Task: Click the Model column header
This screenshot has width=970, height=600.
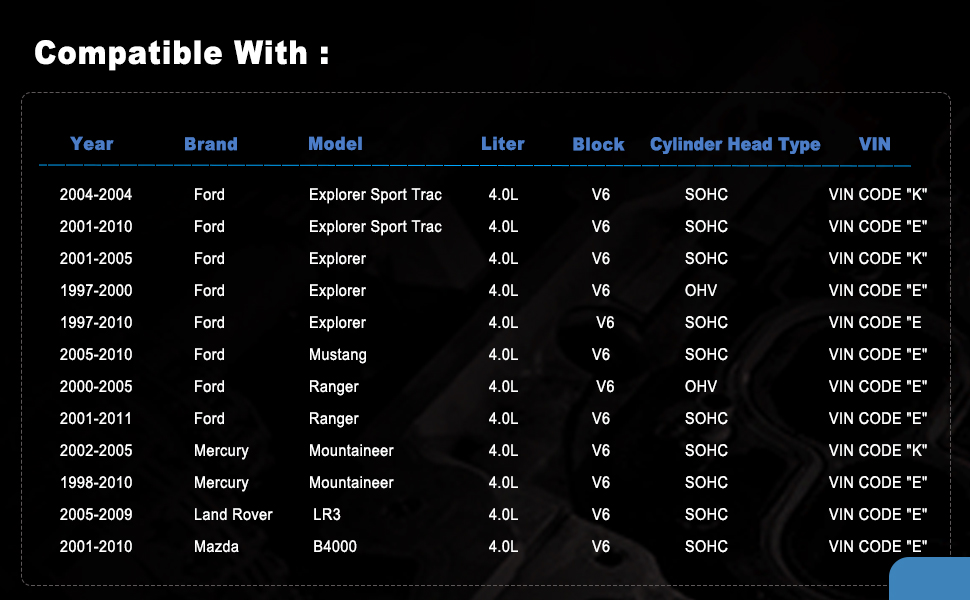Action: 335,144
